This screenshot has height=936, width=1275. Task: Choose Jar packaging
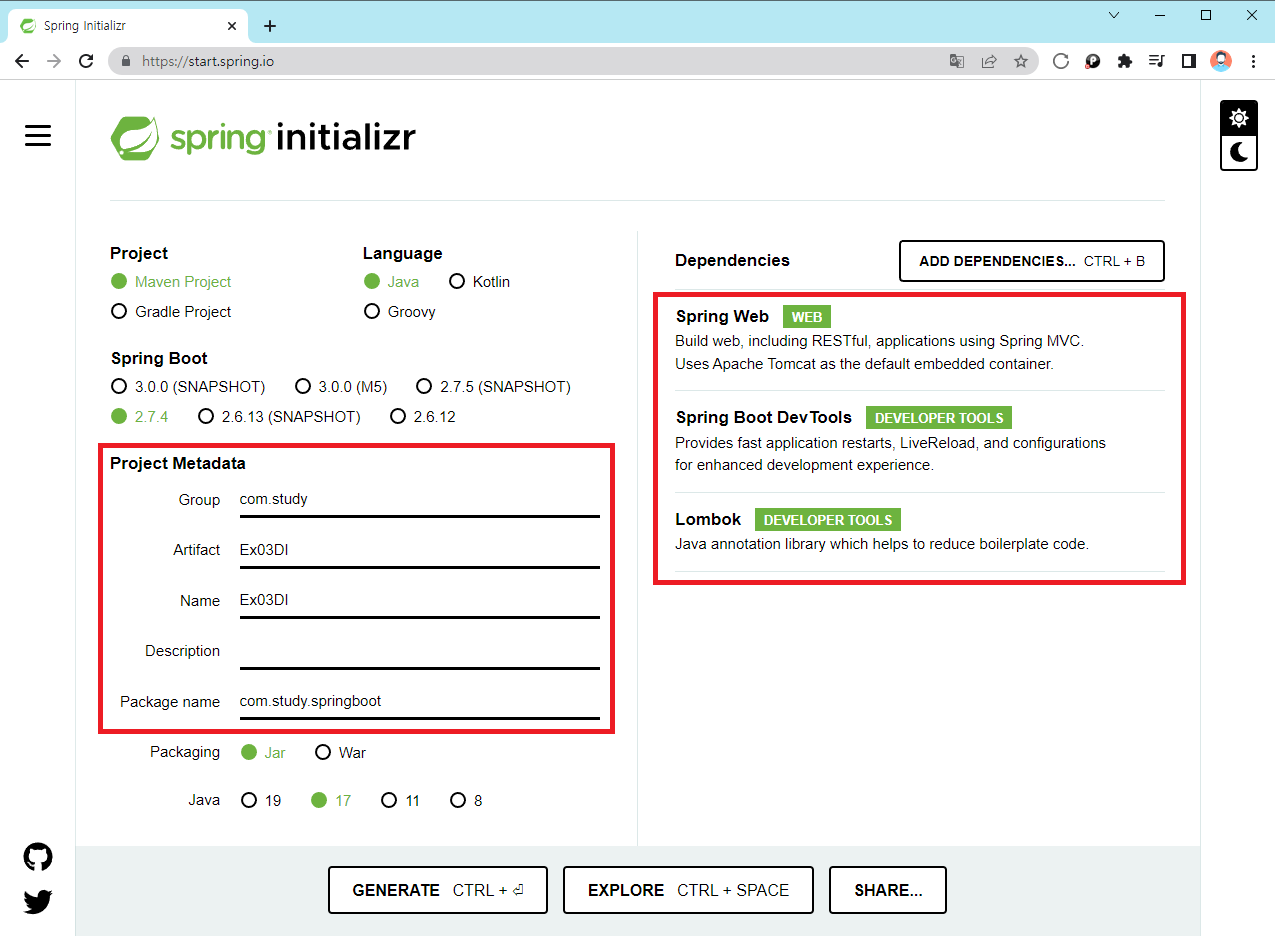click(263, 752)
